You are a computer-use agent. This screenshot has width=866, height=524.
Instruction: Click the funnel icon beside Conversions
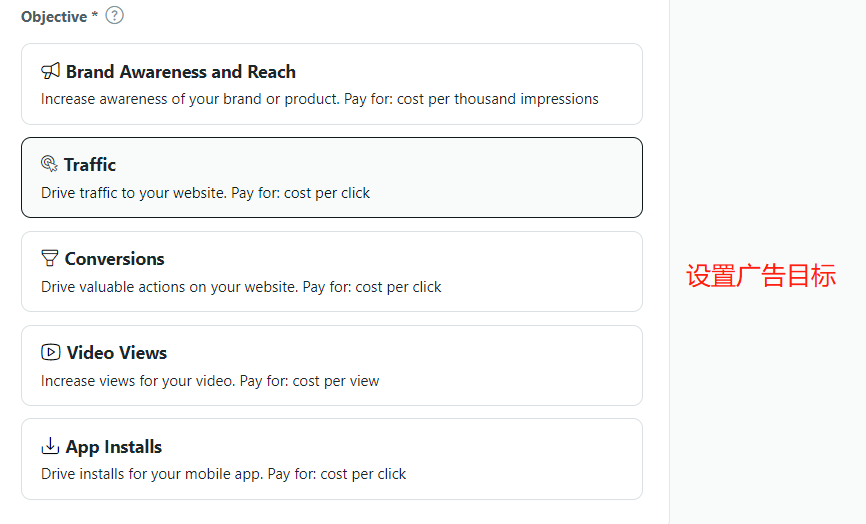50,258
